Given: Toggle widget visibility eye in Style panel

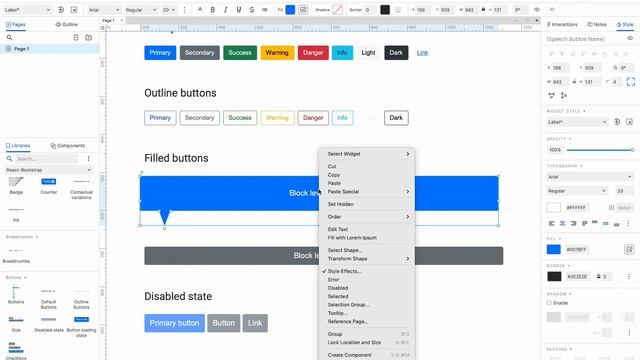Looking at the screenshot, I should coord(630,38).
